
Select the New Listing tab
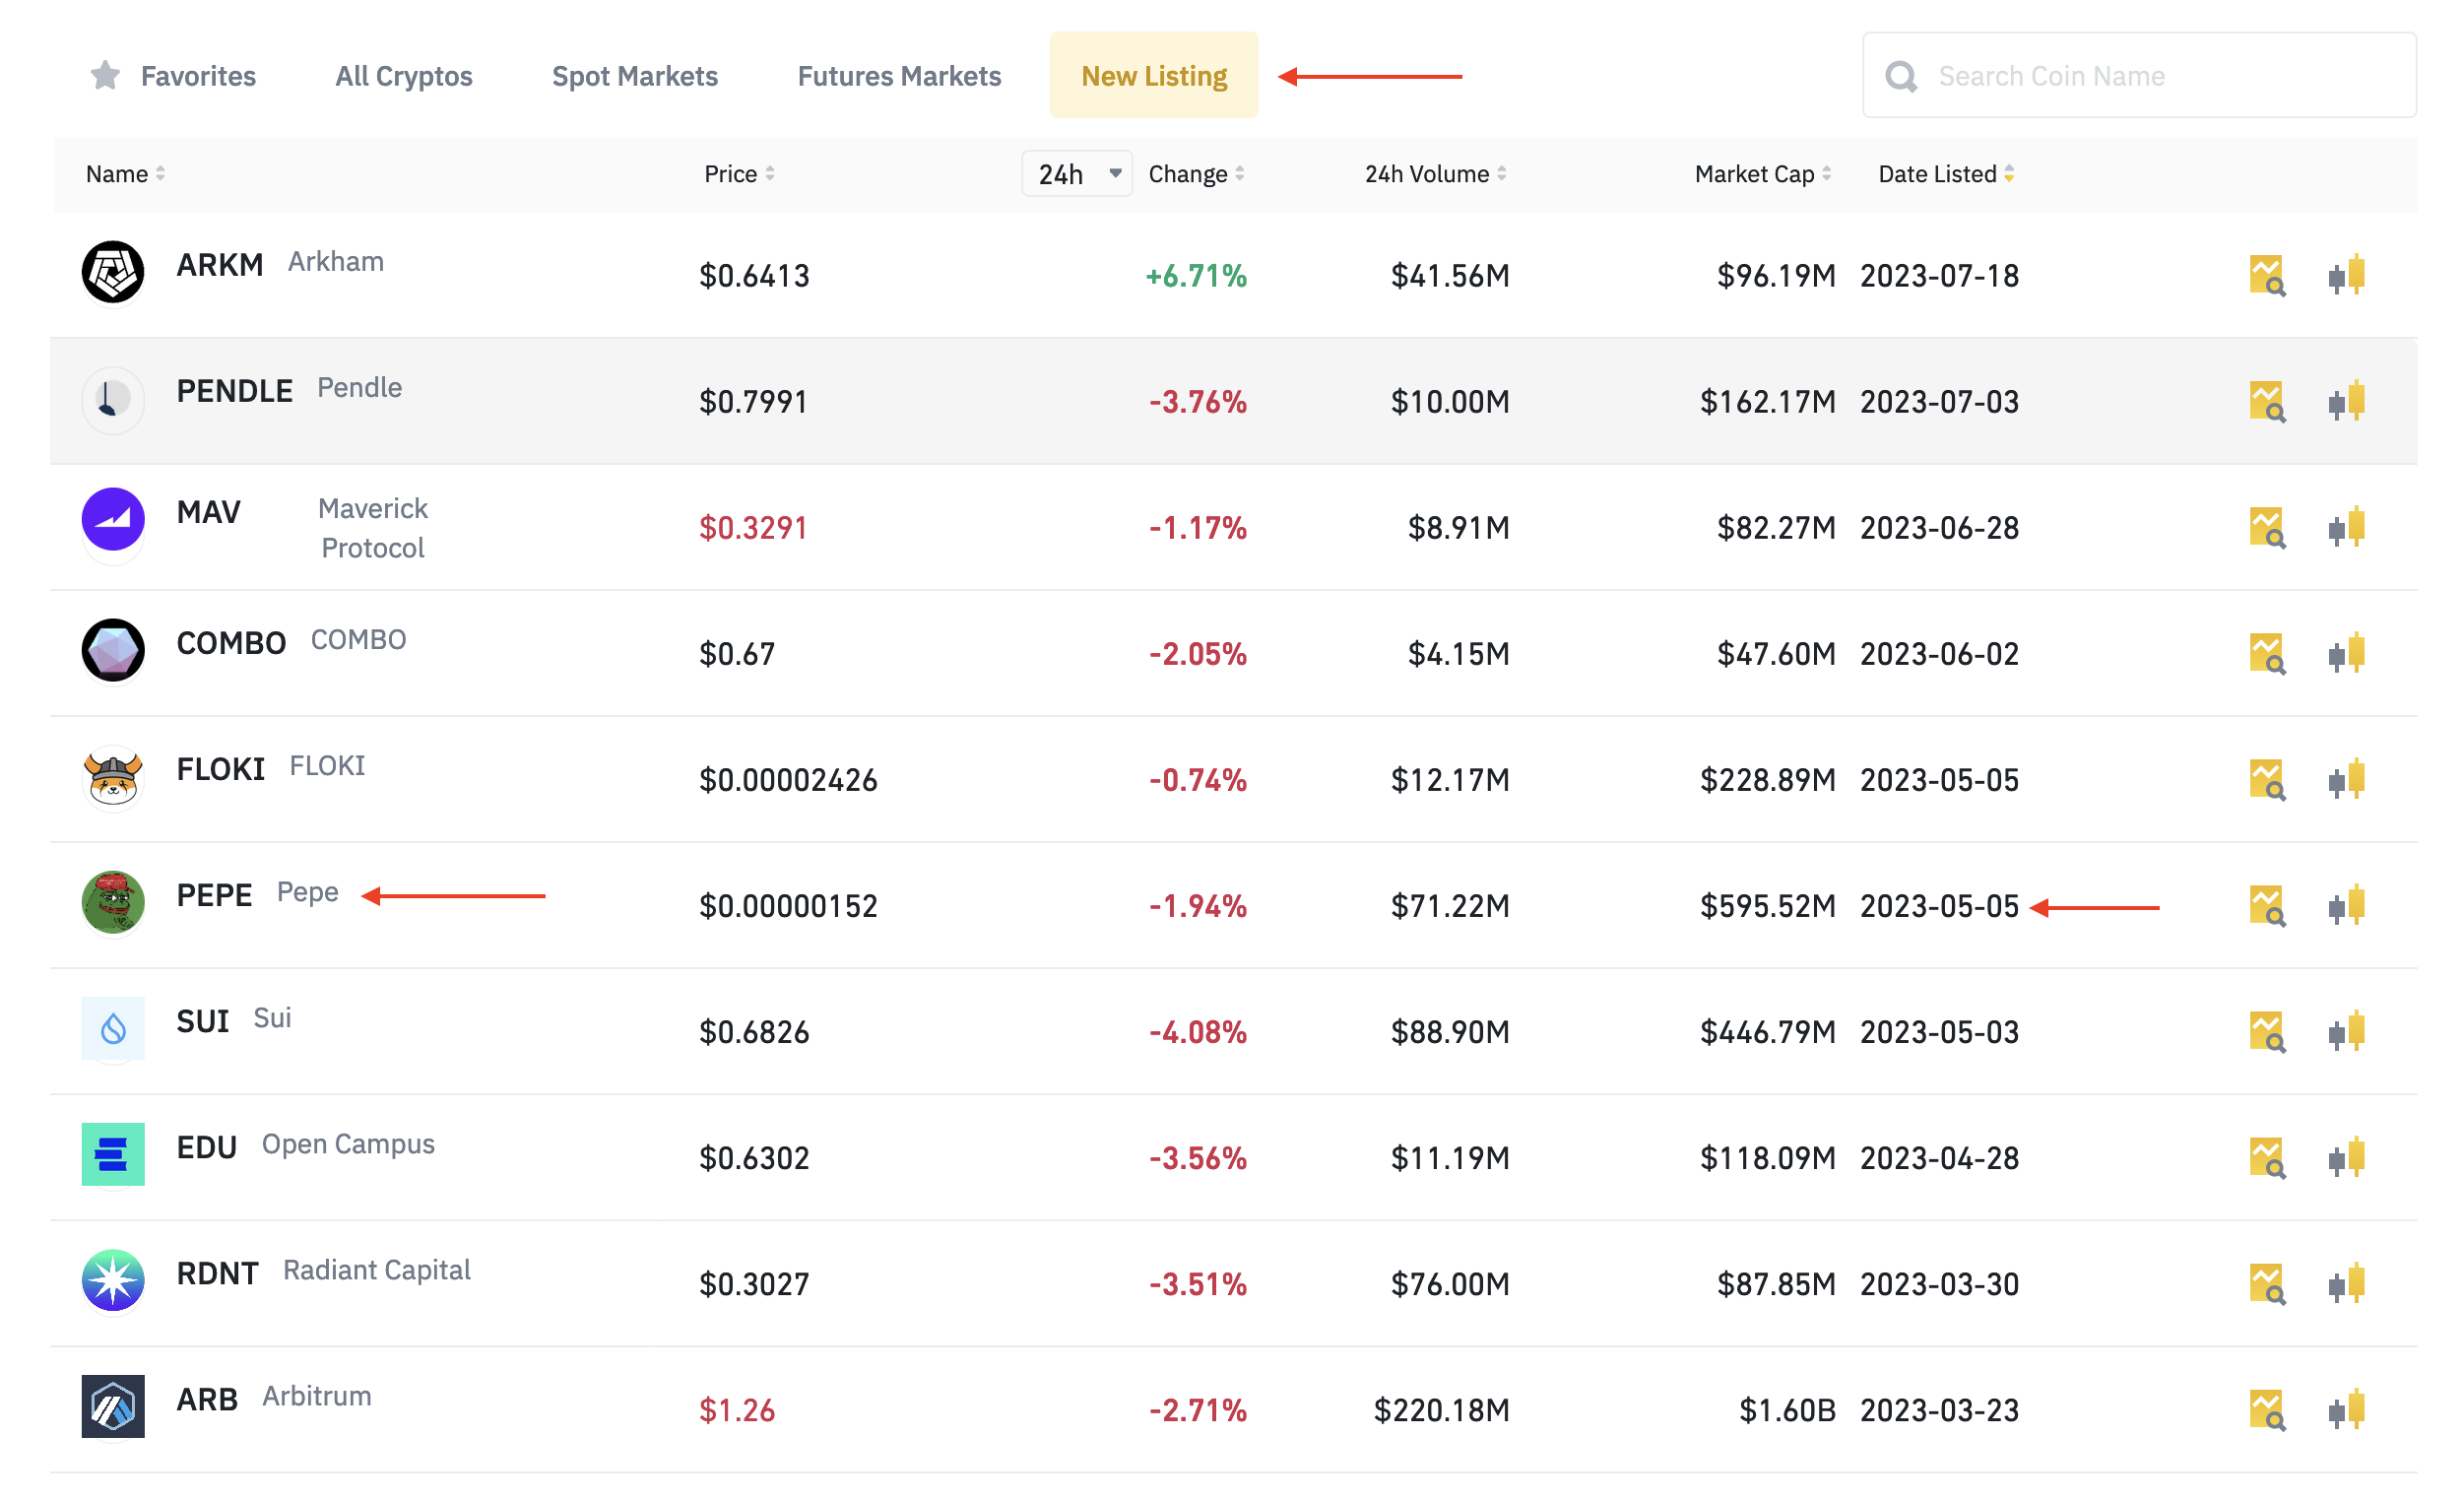[x=1153, y=74]
